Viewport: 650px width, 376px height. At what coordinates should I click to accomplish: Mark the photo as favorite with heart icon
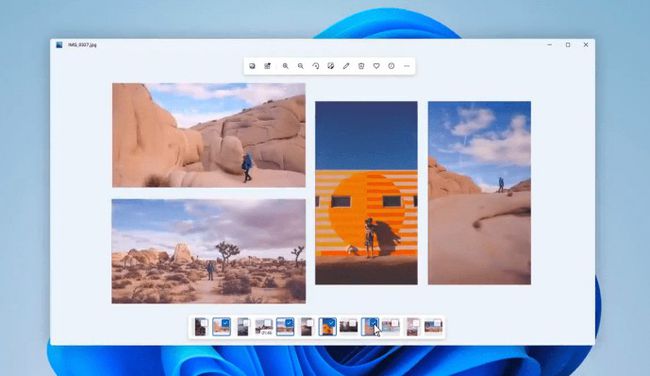tap(376, 66)
